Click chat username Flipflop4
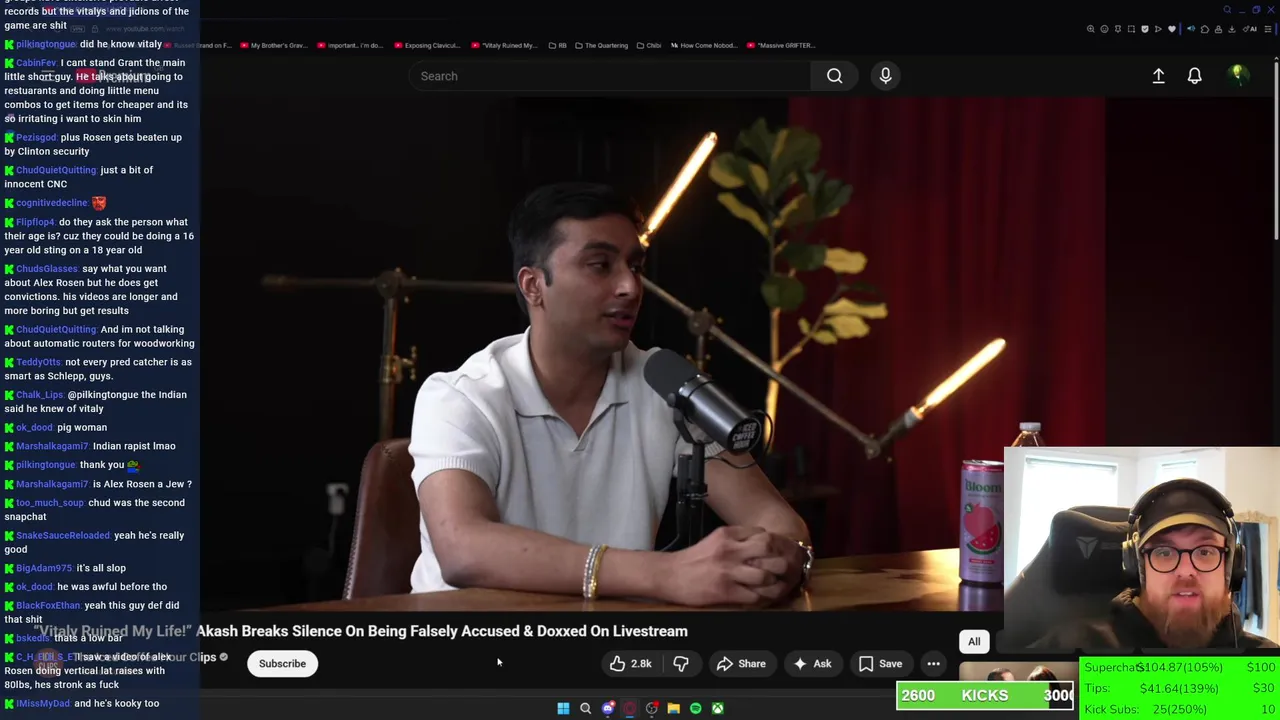Screen dimensions: 1280x720 click(35, 222)
